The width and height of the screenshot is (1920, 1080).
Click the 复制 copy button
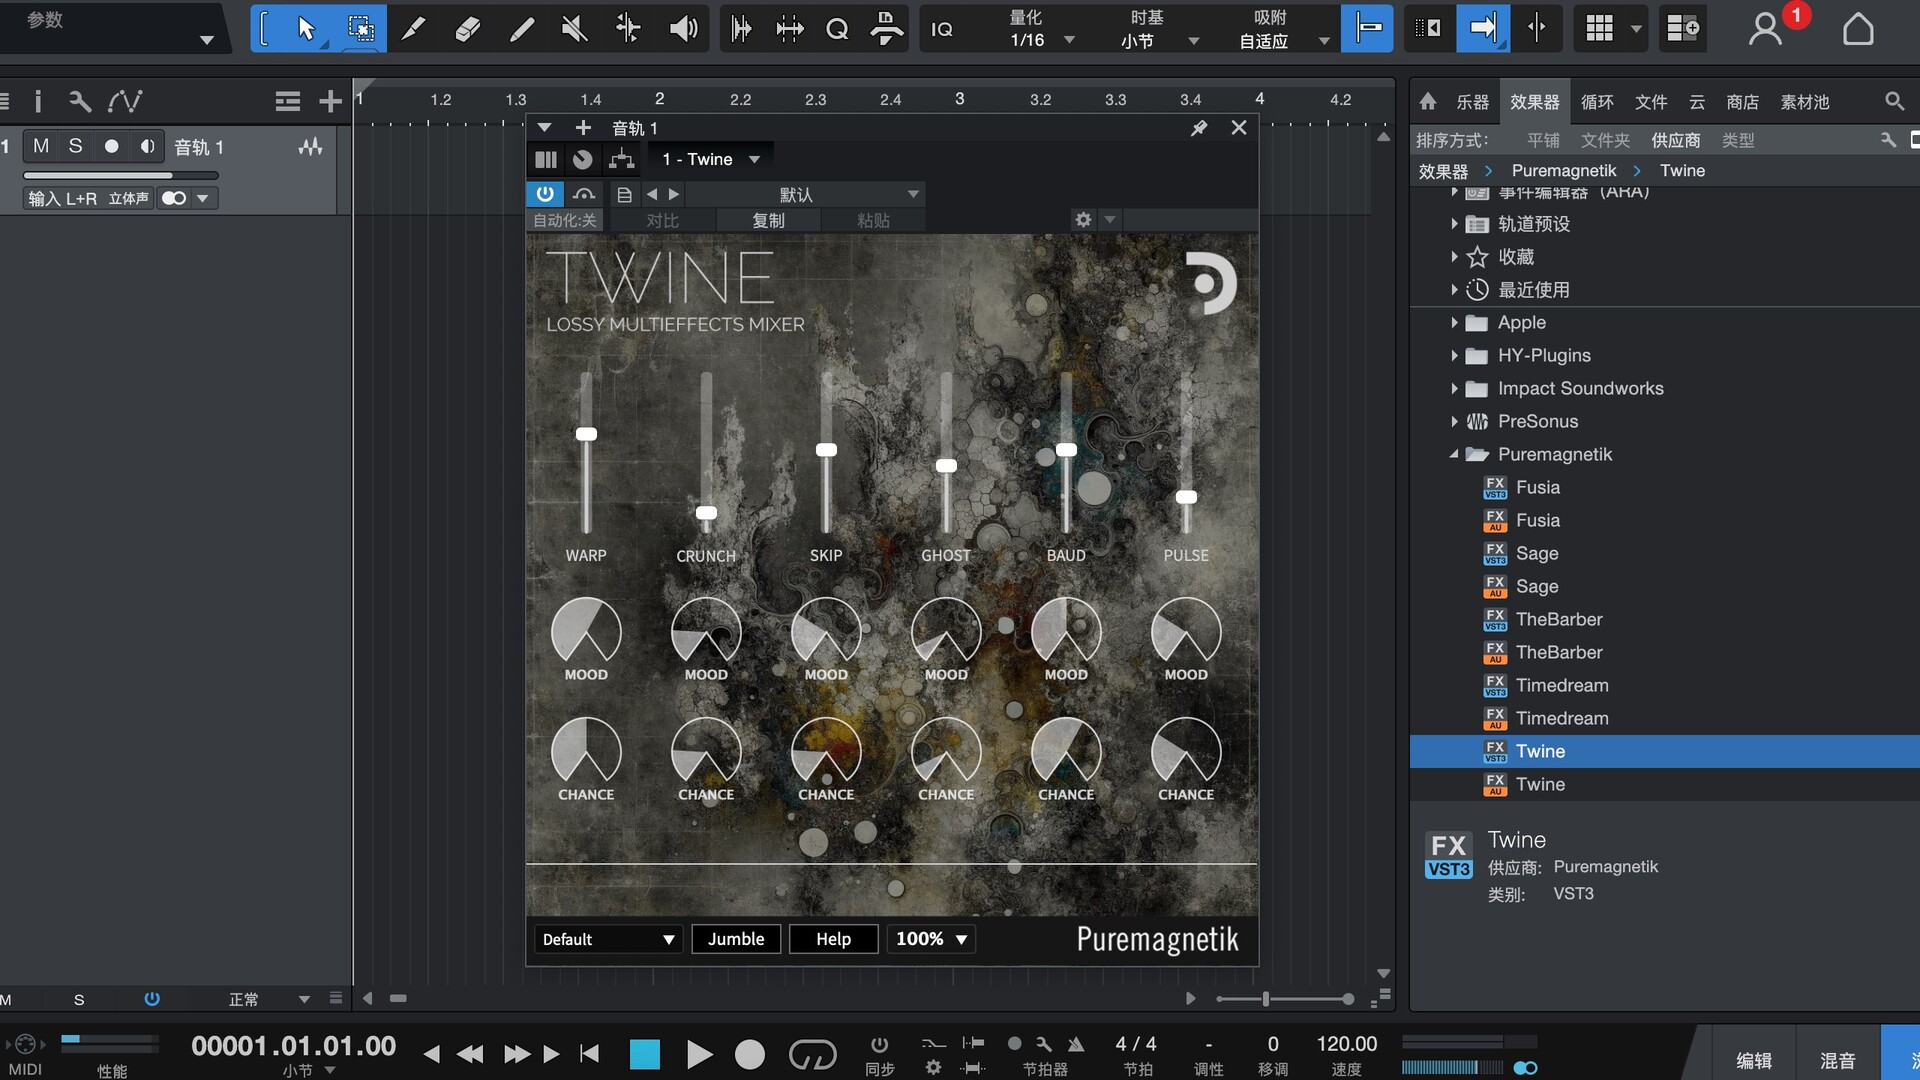(768, 220)
